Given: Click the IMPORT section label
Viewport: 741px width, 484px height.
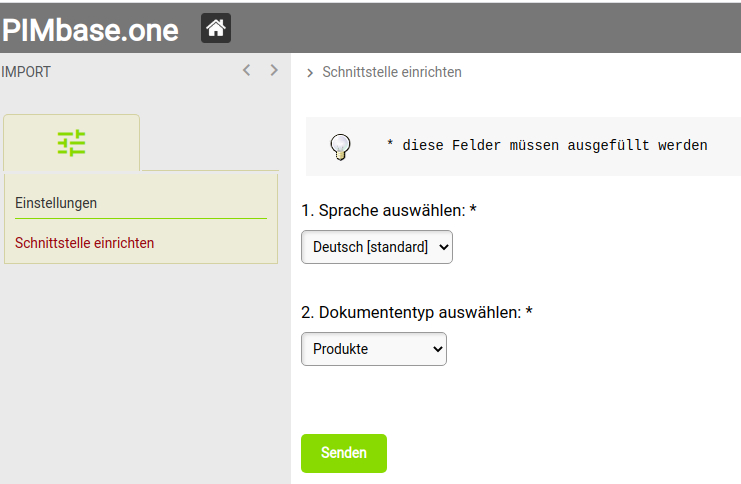Looking at the screenshot, I should click(x=26, y=72).
